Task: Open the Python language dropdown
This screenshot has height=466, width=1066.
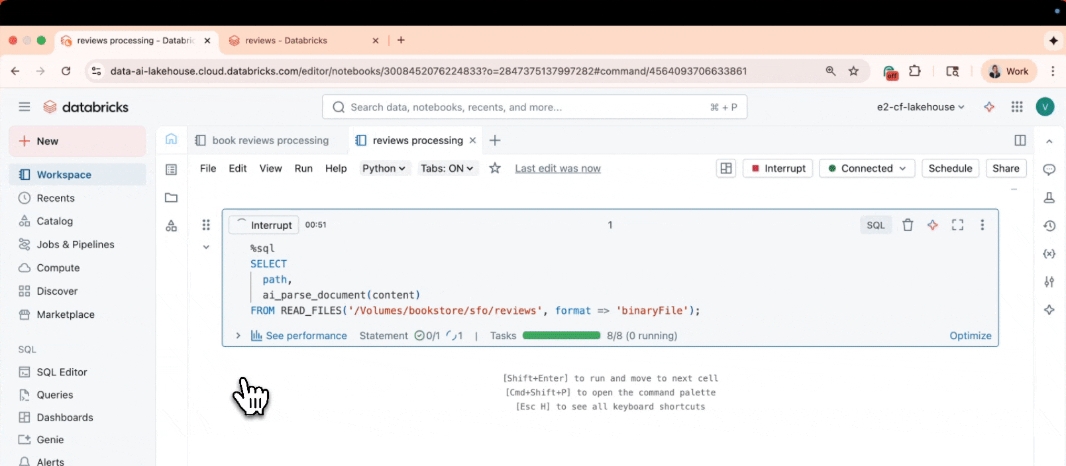Action: point(384,169)
